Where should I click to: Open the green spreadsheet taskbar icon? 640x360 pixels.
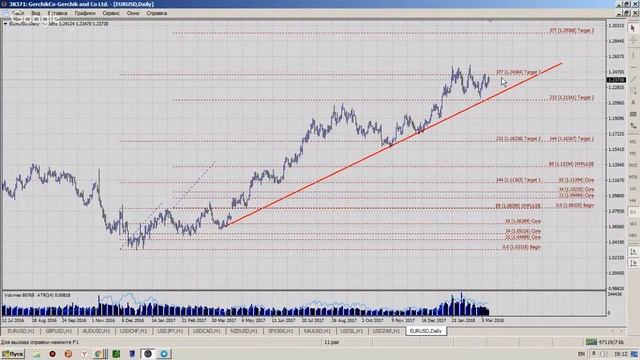point(116,354)
